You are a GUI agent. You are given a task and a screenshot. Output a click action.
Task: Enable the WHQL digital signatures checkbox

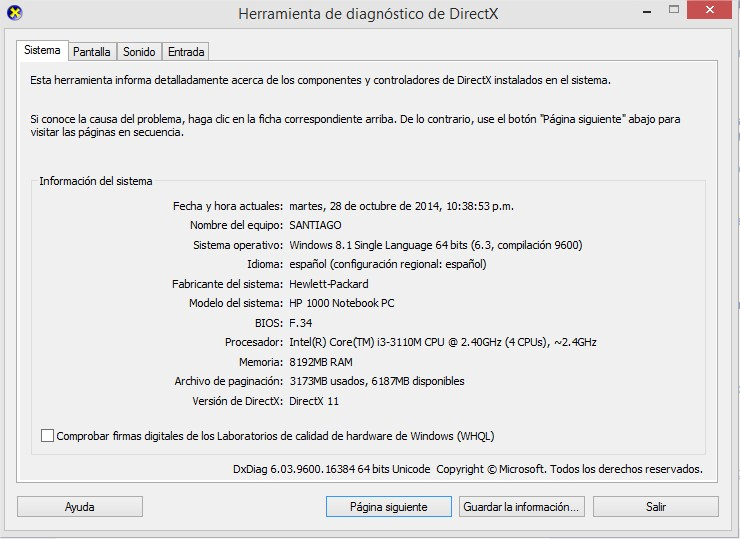click(x=47, y=436)
